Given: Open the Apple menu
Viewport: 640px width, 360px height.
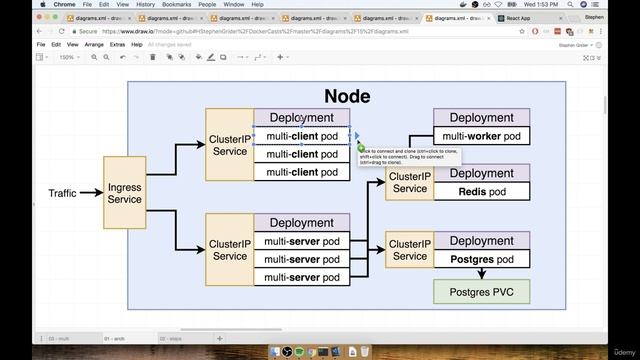Looking at the screenshot, I should tap(43, 4).
